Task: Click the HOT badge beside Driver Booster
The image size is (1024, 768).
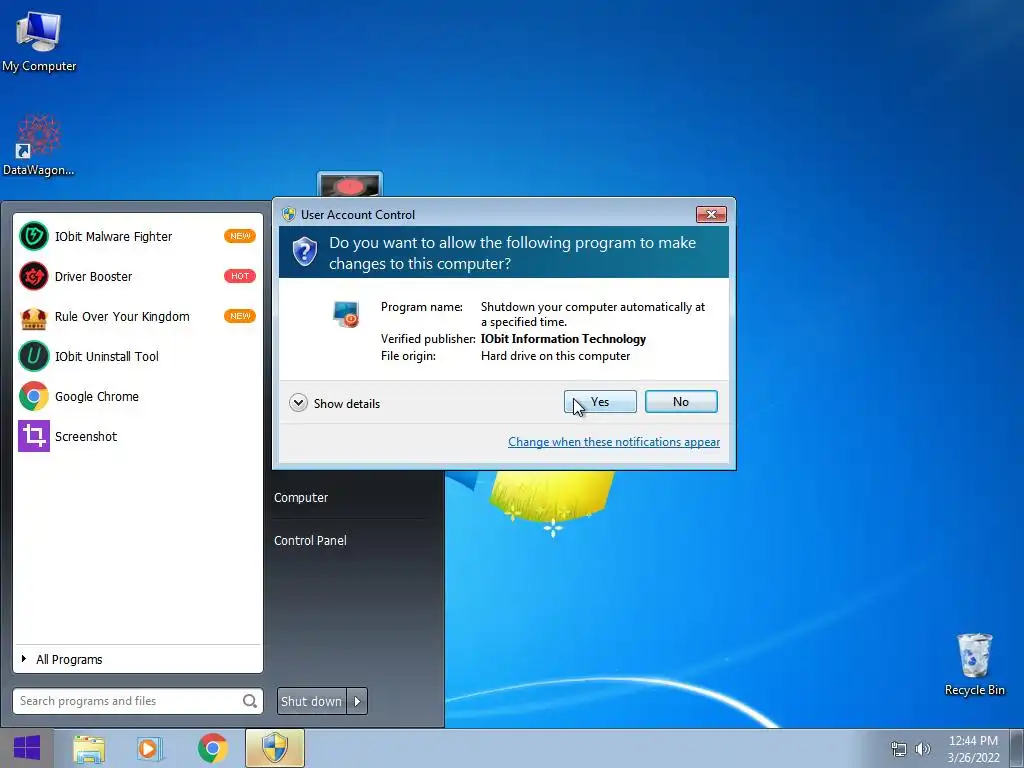Action: tap(240, 276)
